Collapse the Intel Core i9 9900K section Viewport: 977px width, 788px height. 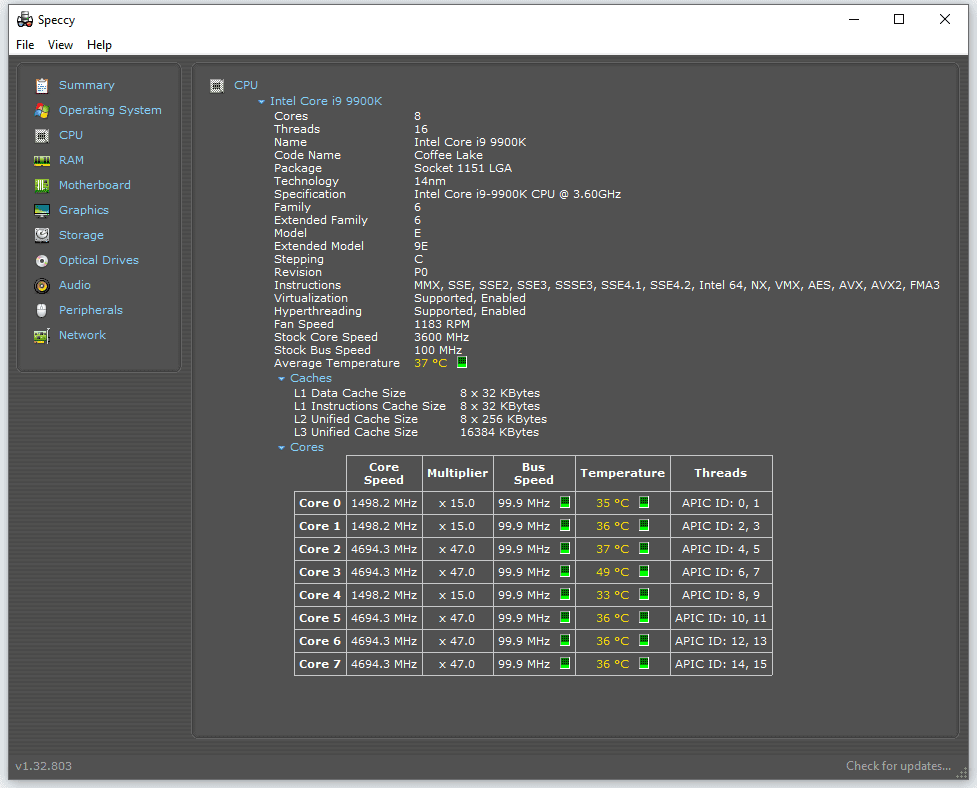[262, 102]
